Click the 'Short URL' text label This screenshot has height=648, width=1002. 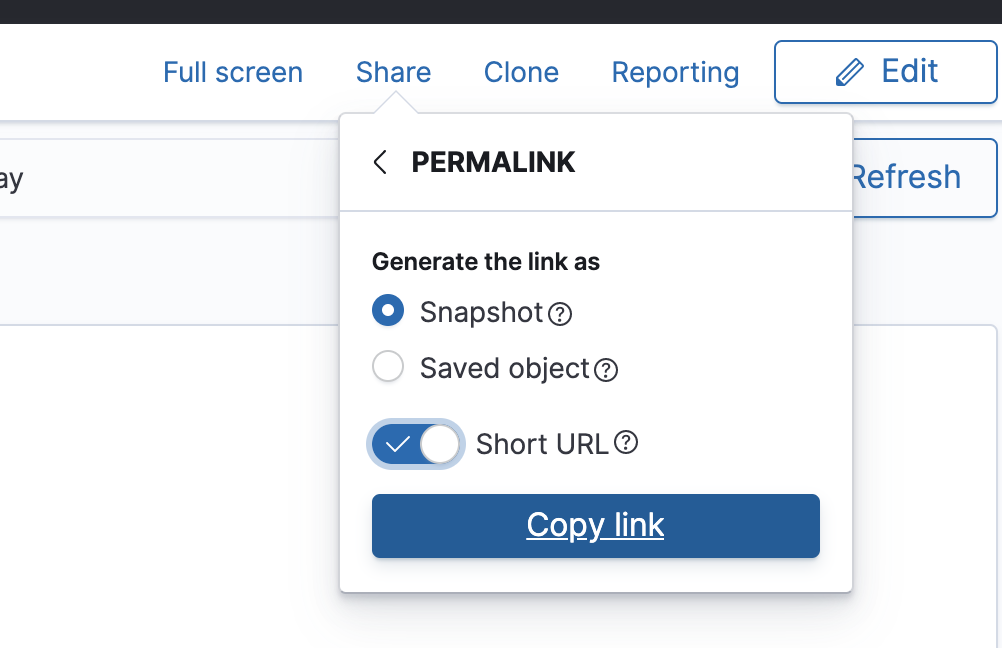(542, 444)
